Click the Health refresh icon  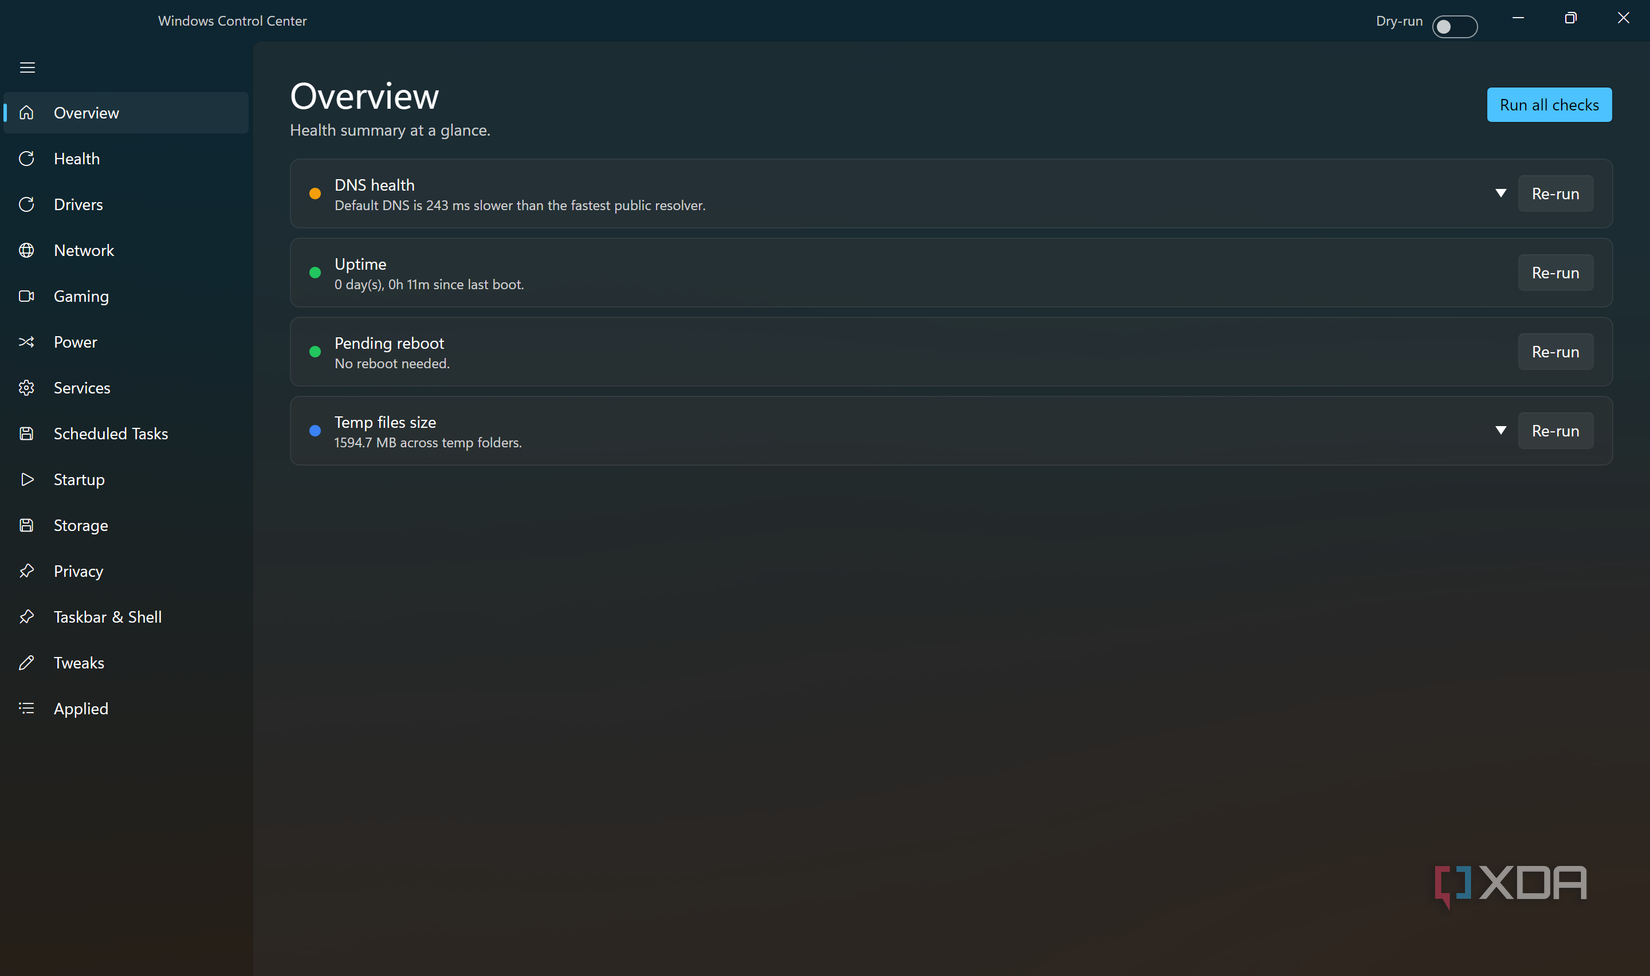tap(27, 159)
